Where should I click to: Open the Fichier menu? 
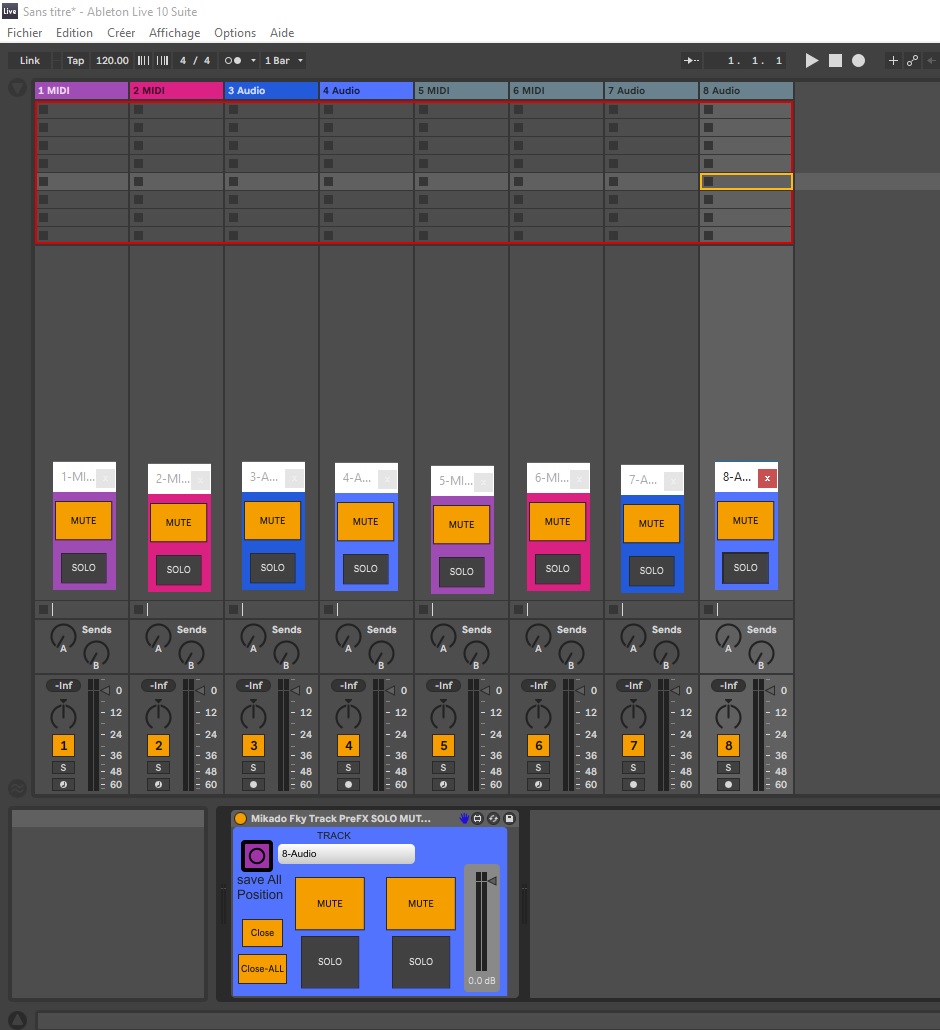[25, 33]
